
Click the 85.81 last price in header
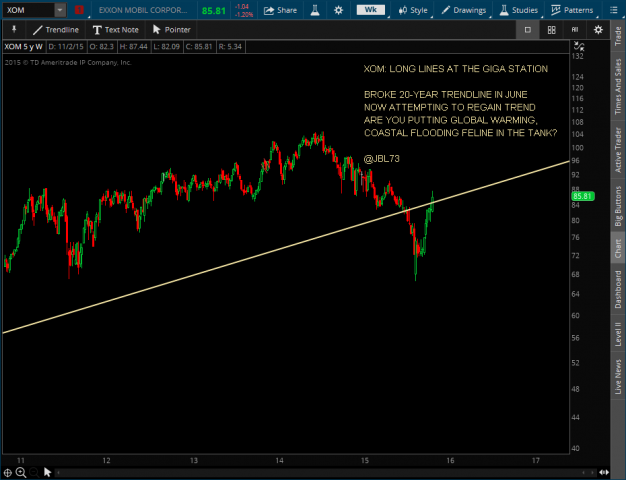click(214, 11)
